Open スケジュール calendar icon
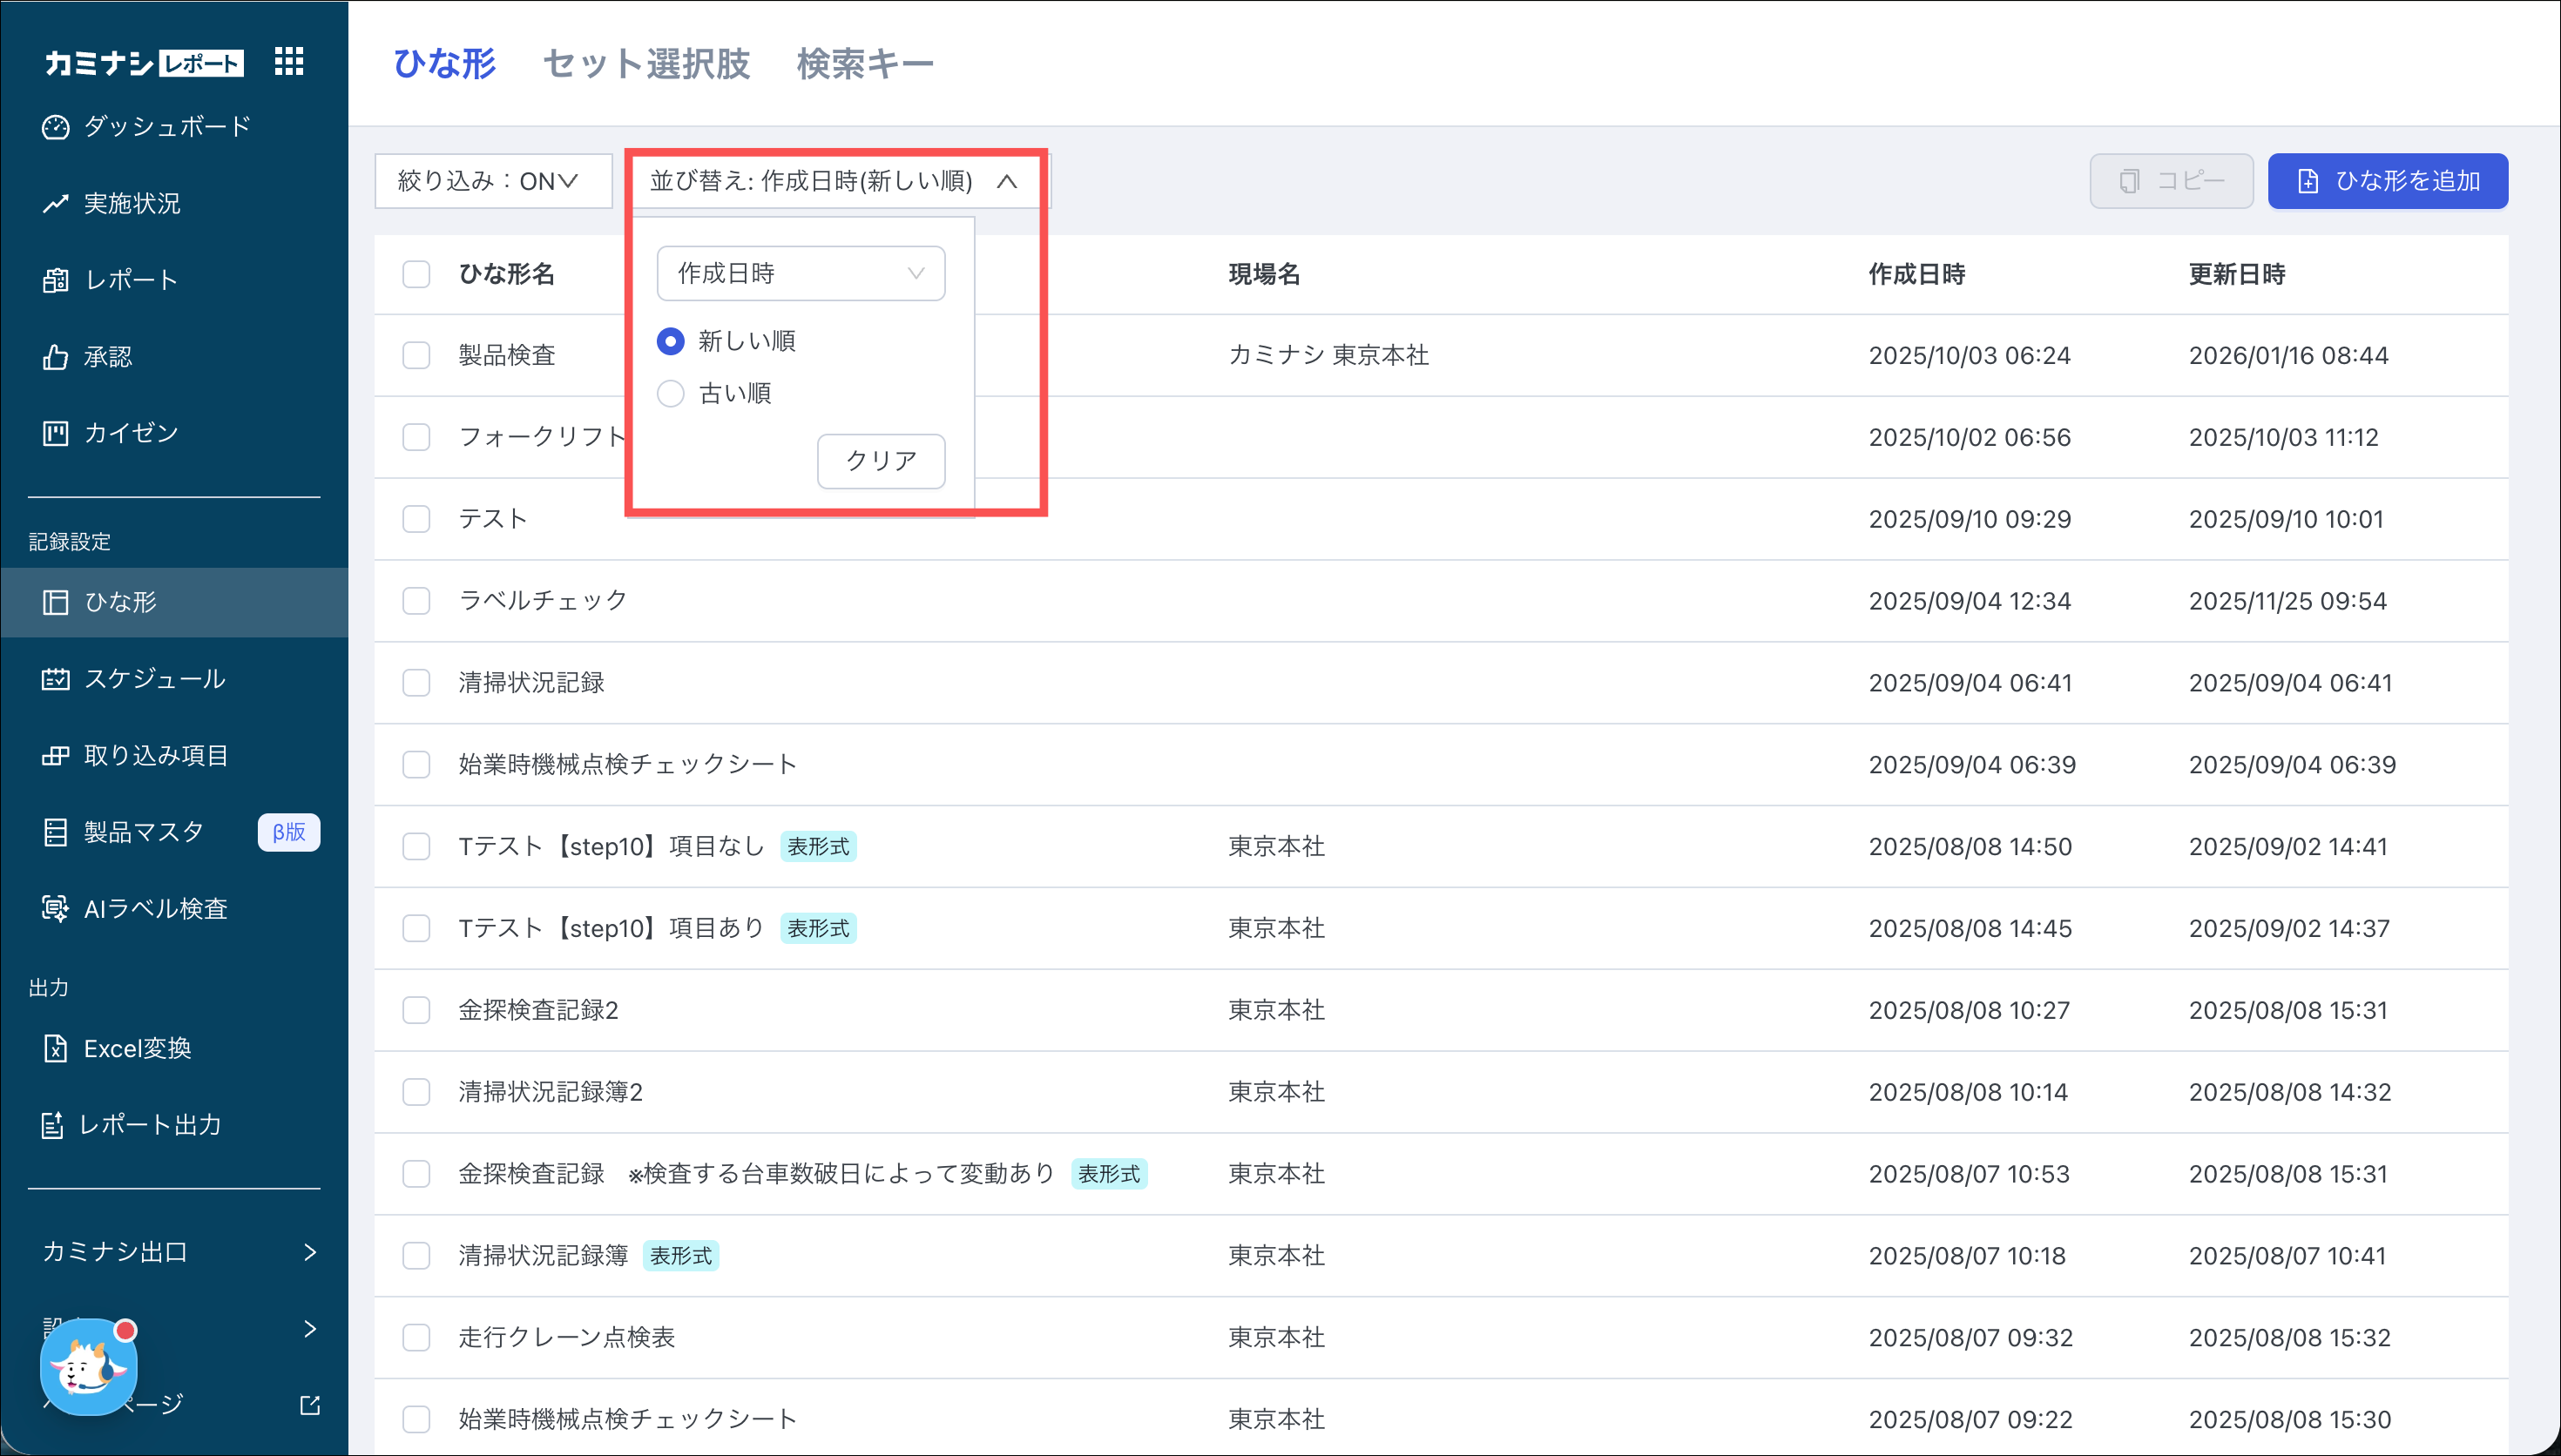The height and width of the screenshot is (1456, 2561). pos(55,679)
